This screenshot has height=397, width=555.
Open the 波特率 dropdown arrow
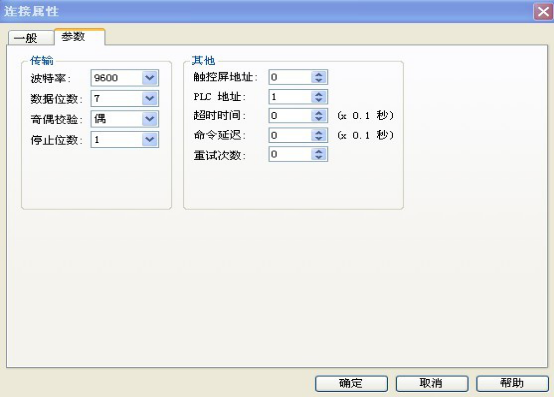[x=150, y=77]
